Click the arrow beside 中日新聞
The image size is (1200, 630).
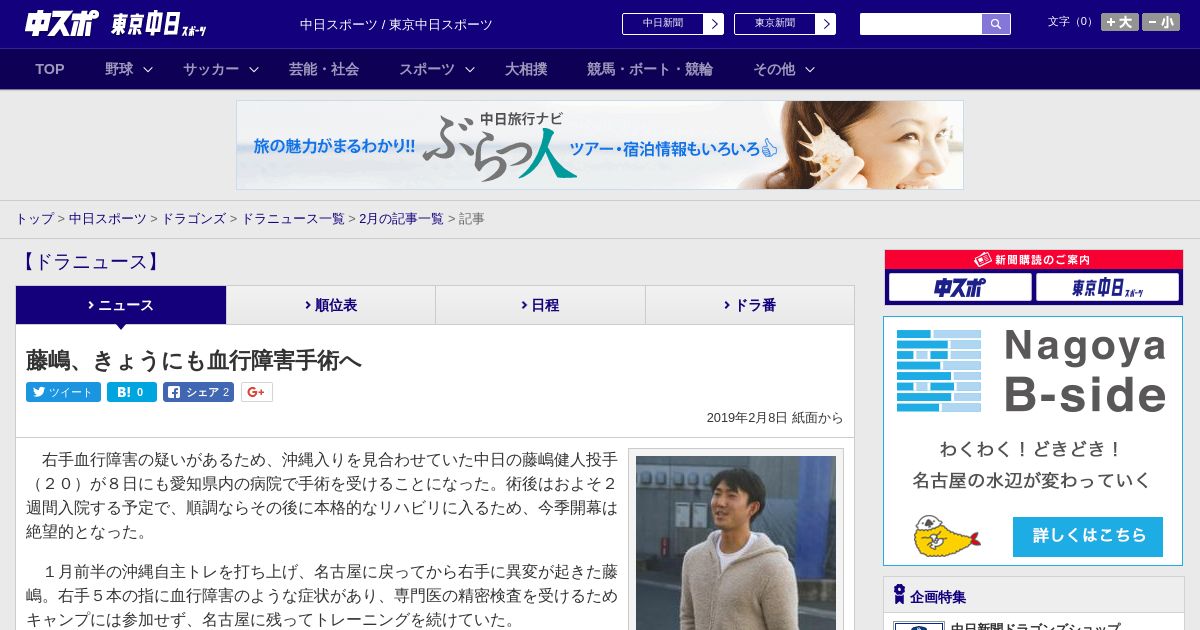click(x=714, y=23)
